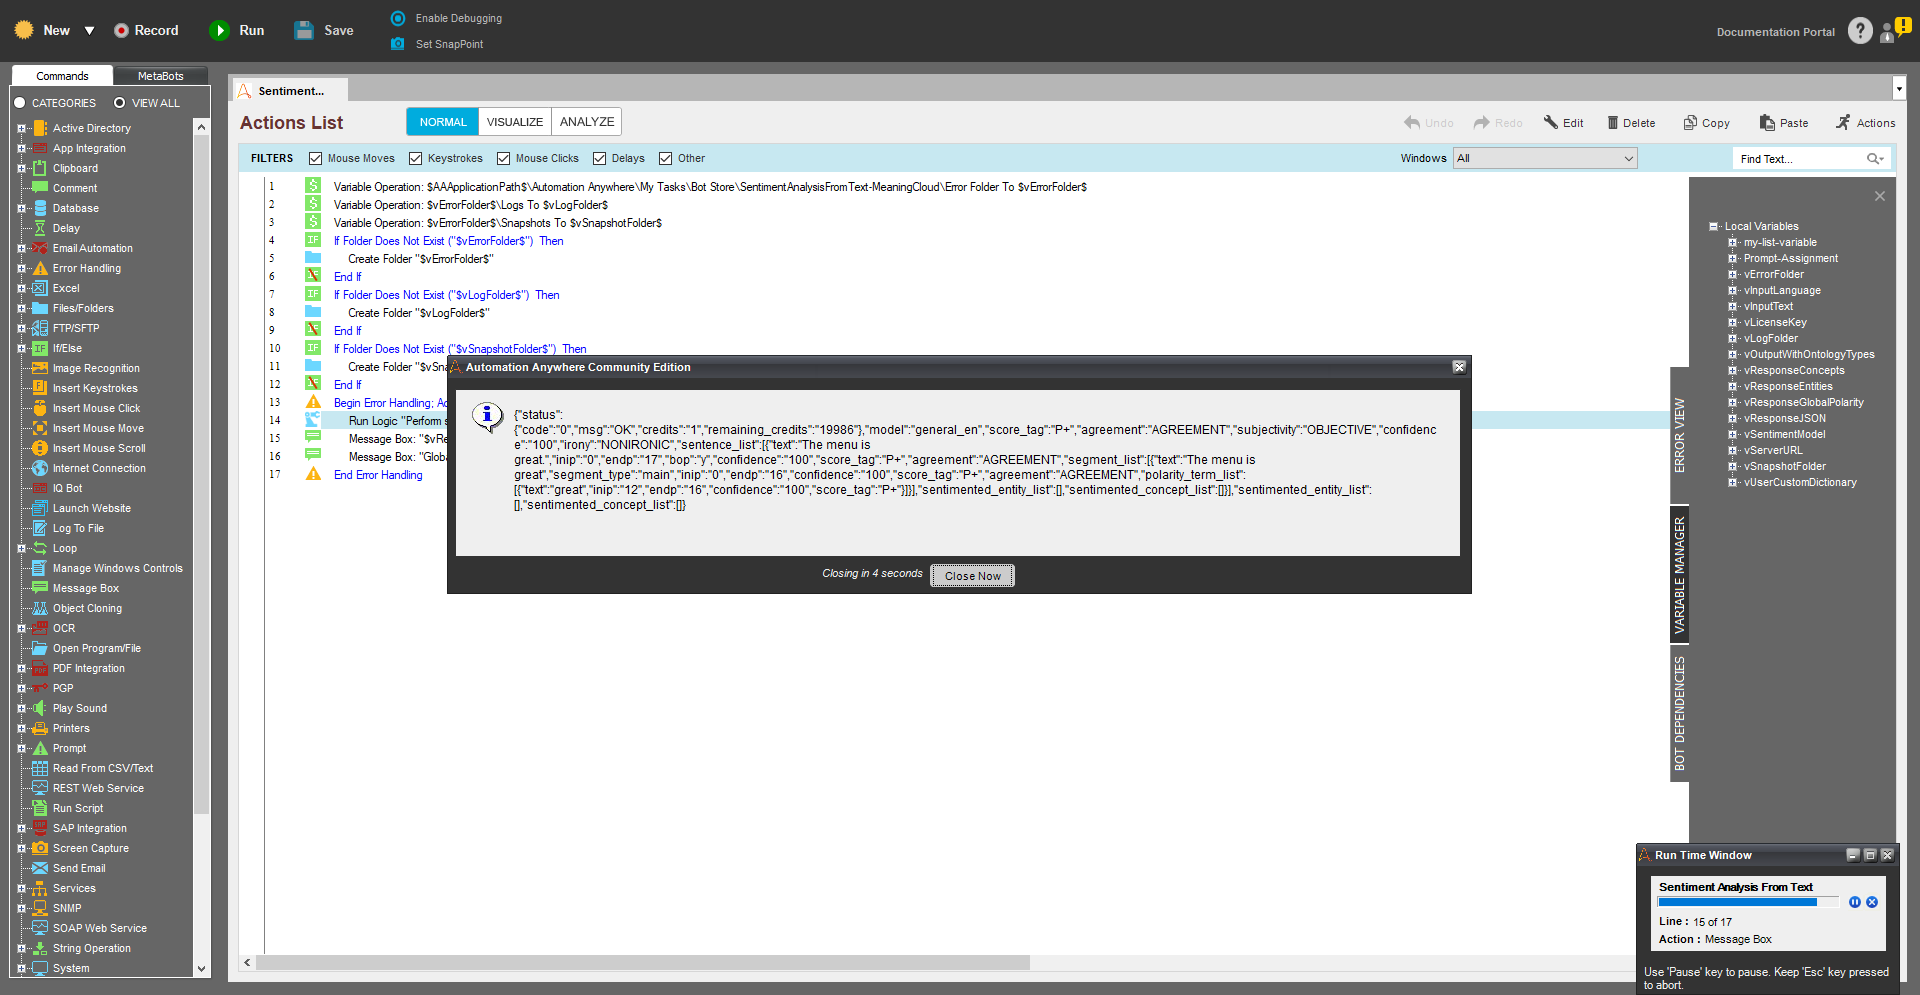Switch to ANALYZE view tab

tap(587, 122)
